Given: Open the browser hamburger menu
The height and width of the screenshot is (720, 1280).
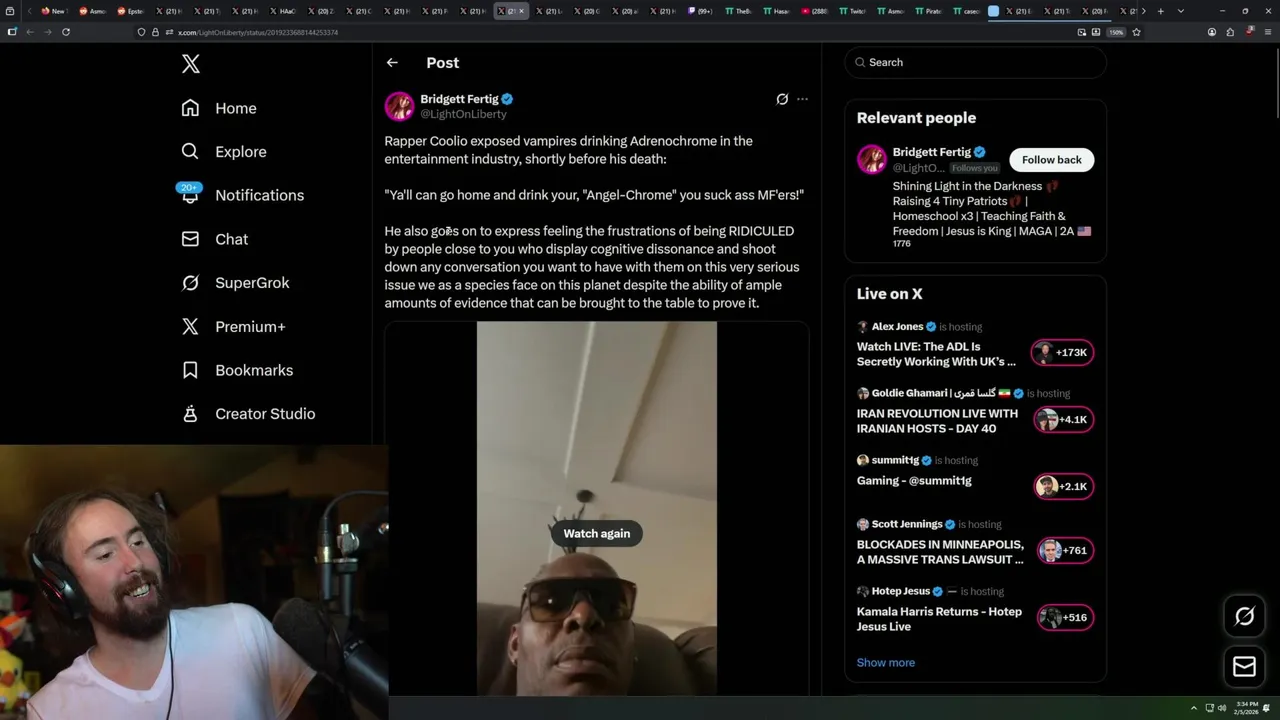Looking at the screenshot, I should click(x=1268, y=32).
